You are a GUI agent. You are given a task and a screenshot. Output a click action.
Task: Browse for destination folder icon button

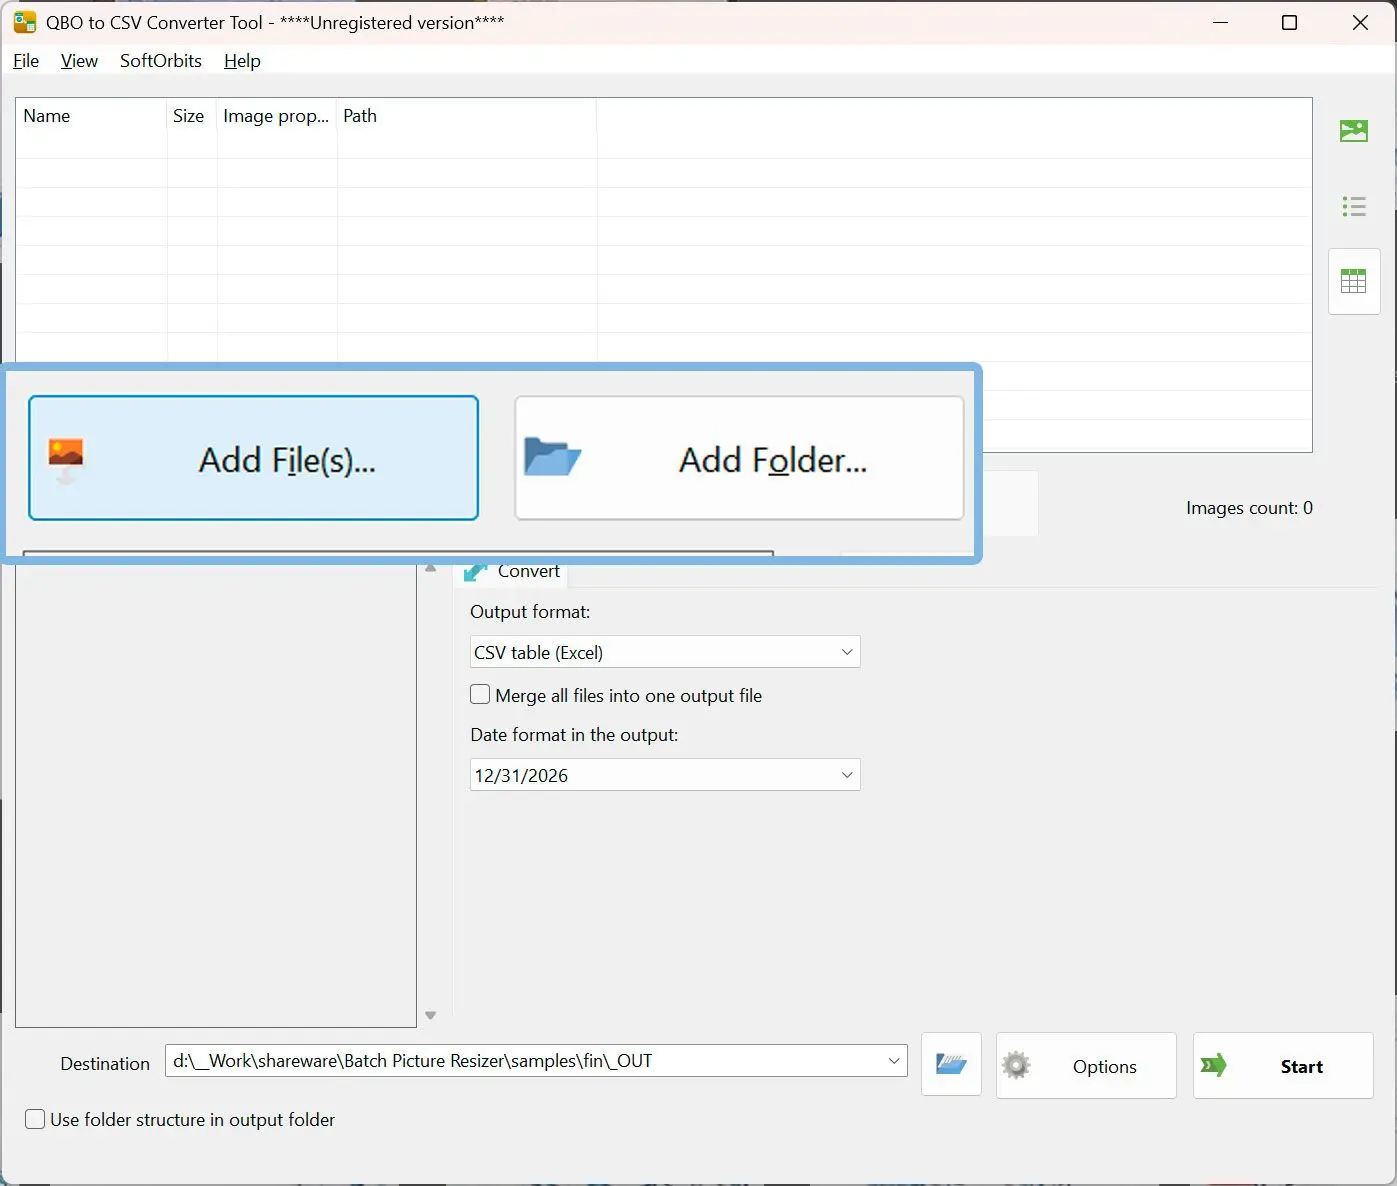click(x=951, y=1064)
